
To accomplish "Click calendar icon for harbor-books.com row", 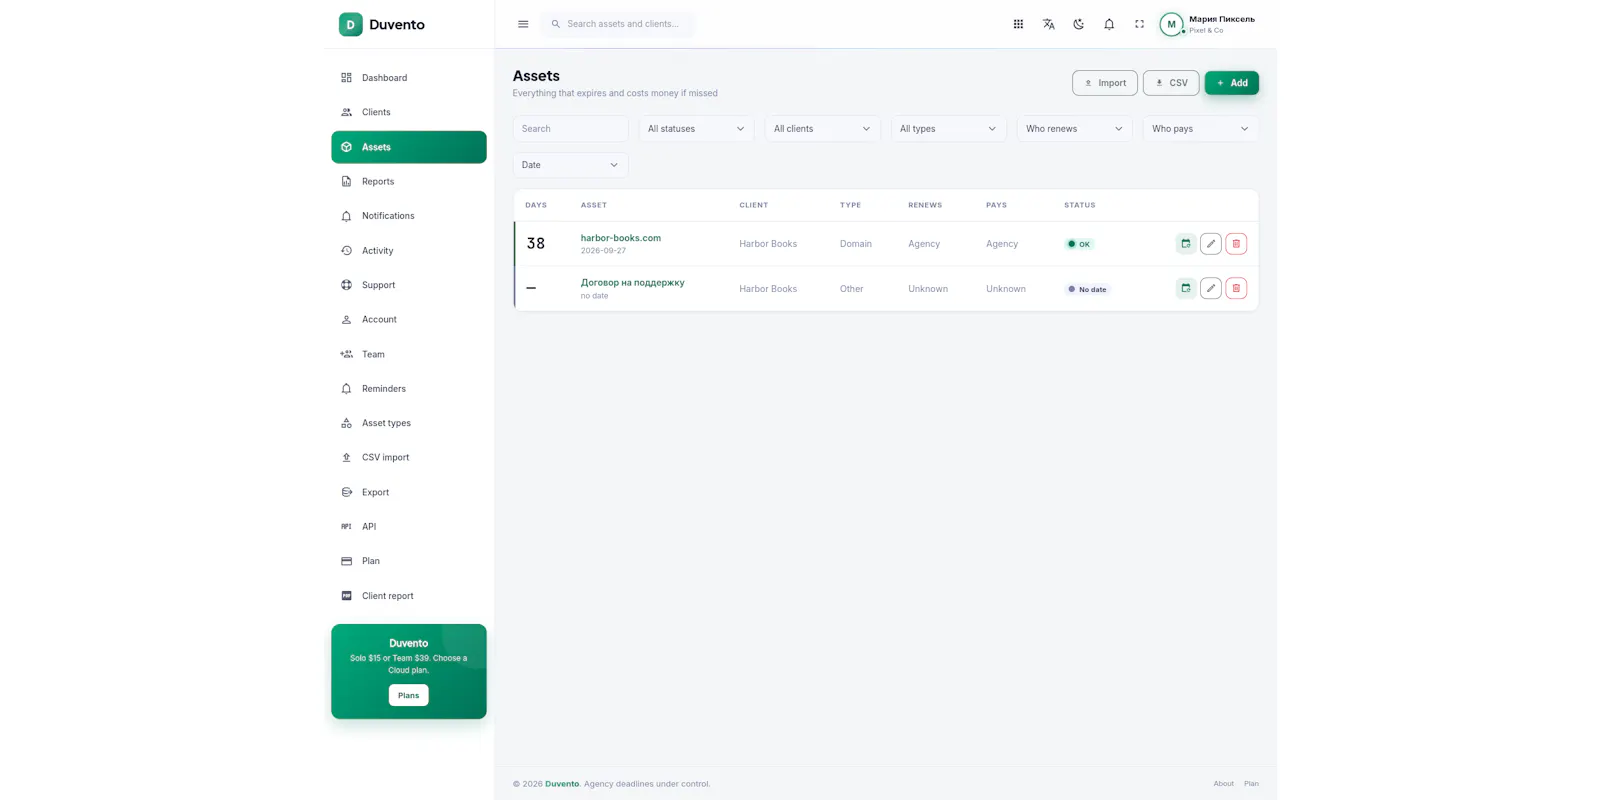I will click(x=1185, y=243).
